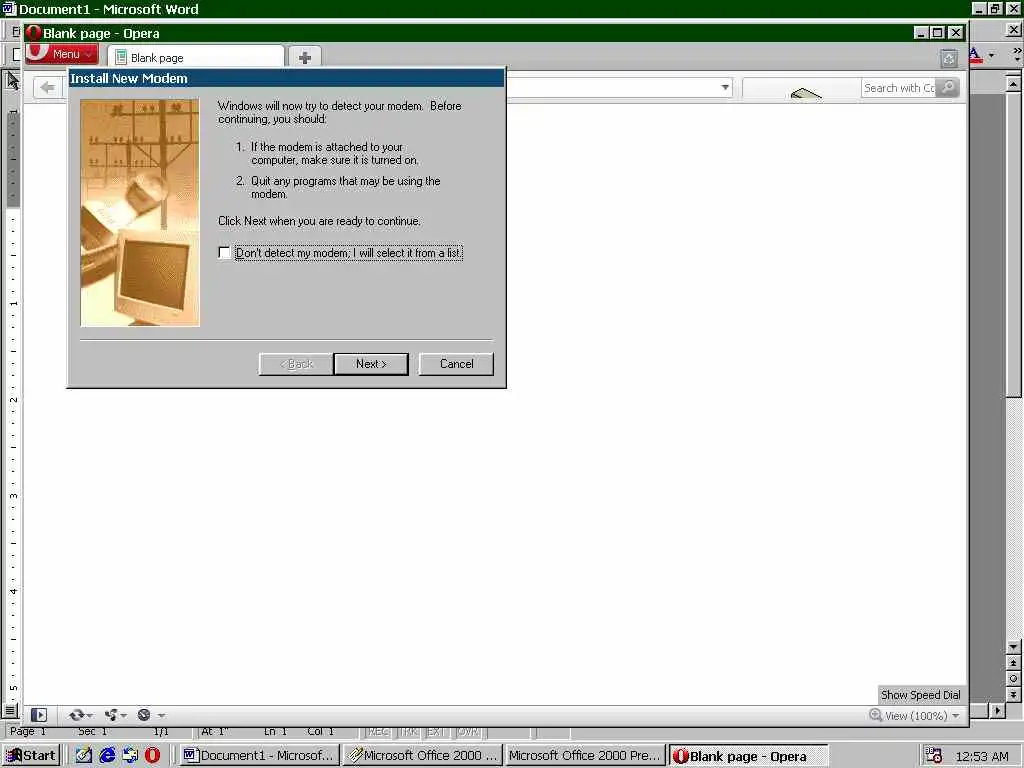1024x768 pixels.
Task: Open a new tab with the plus button
Action: click(304, 57)
